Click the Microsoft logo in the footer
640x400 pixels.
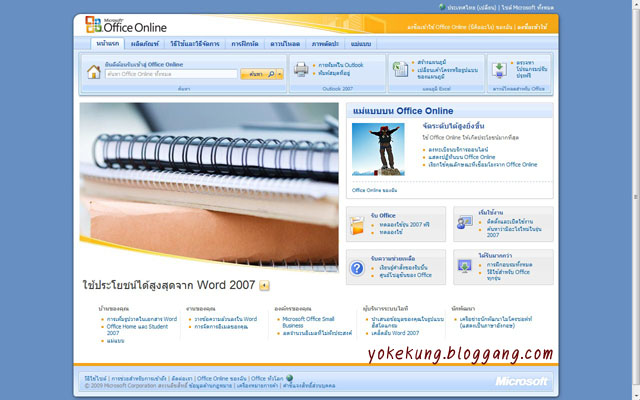(x=521, y=381)
